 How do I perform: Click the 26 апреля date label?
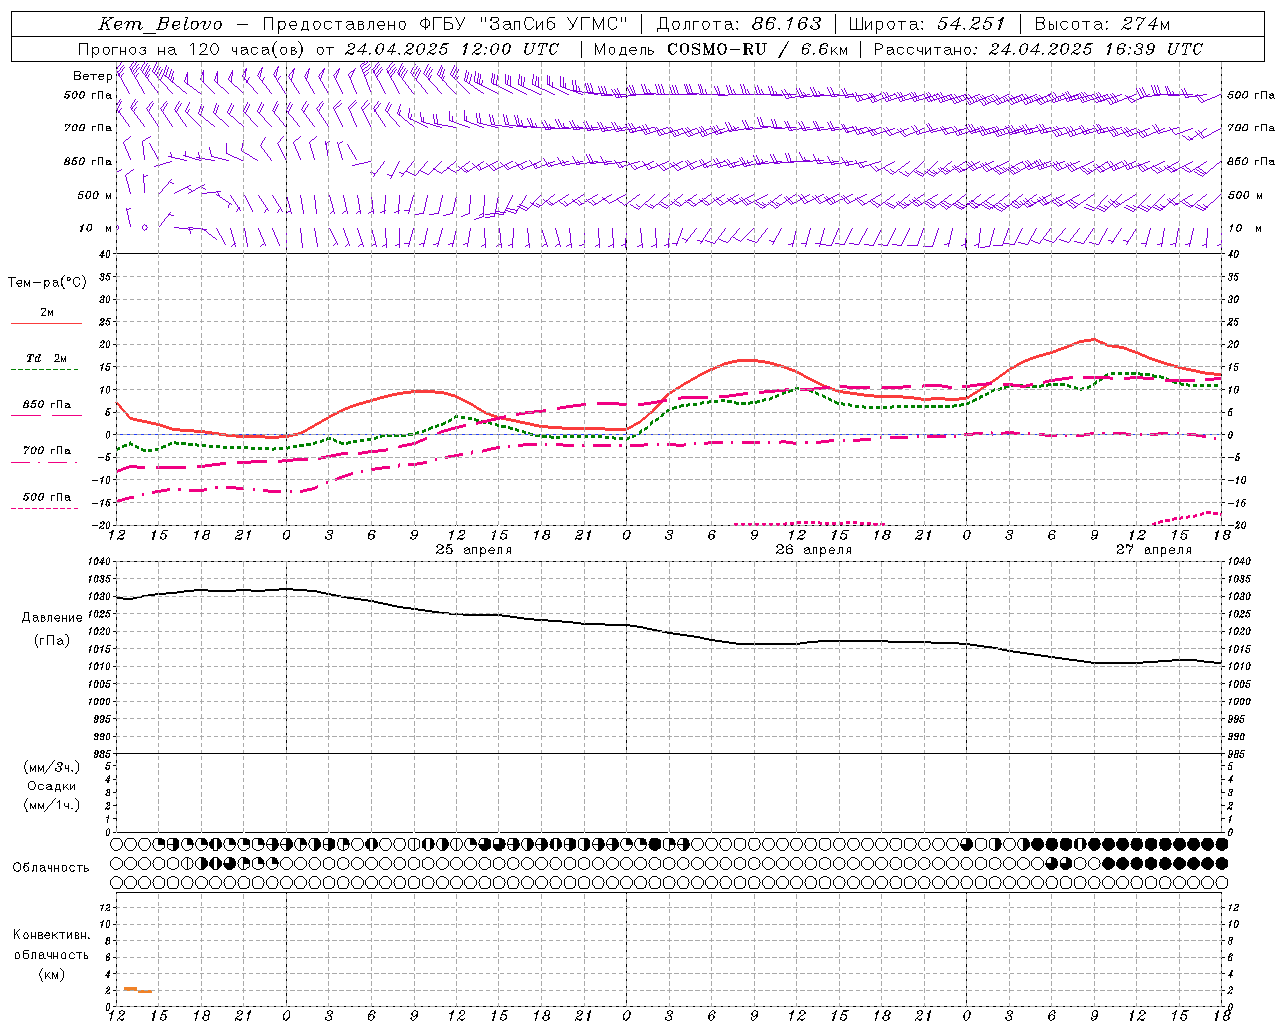pyautogui.click(x=814, y=550)
